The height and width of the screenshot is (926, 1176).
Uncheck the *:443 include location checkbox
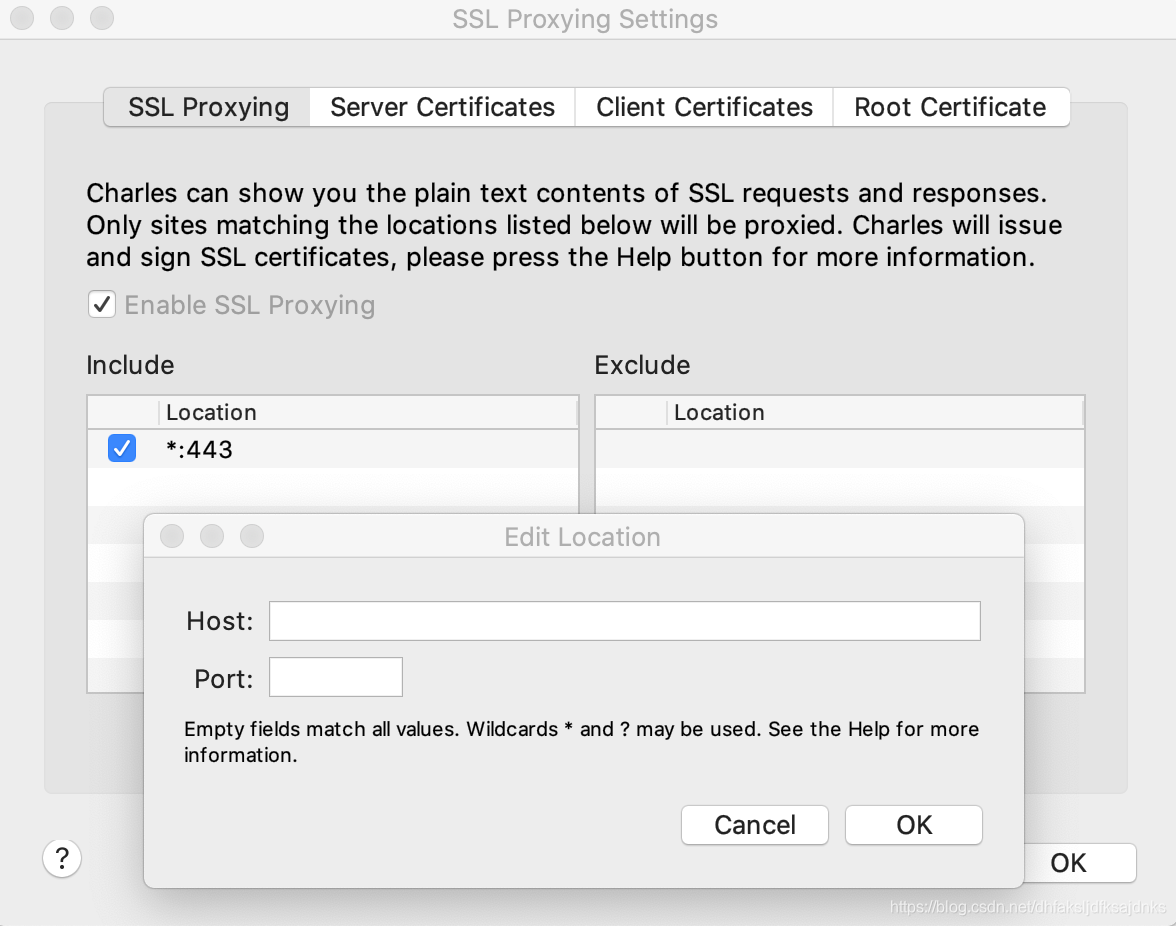click(x=122, y=448)
